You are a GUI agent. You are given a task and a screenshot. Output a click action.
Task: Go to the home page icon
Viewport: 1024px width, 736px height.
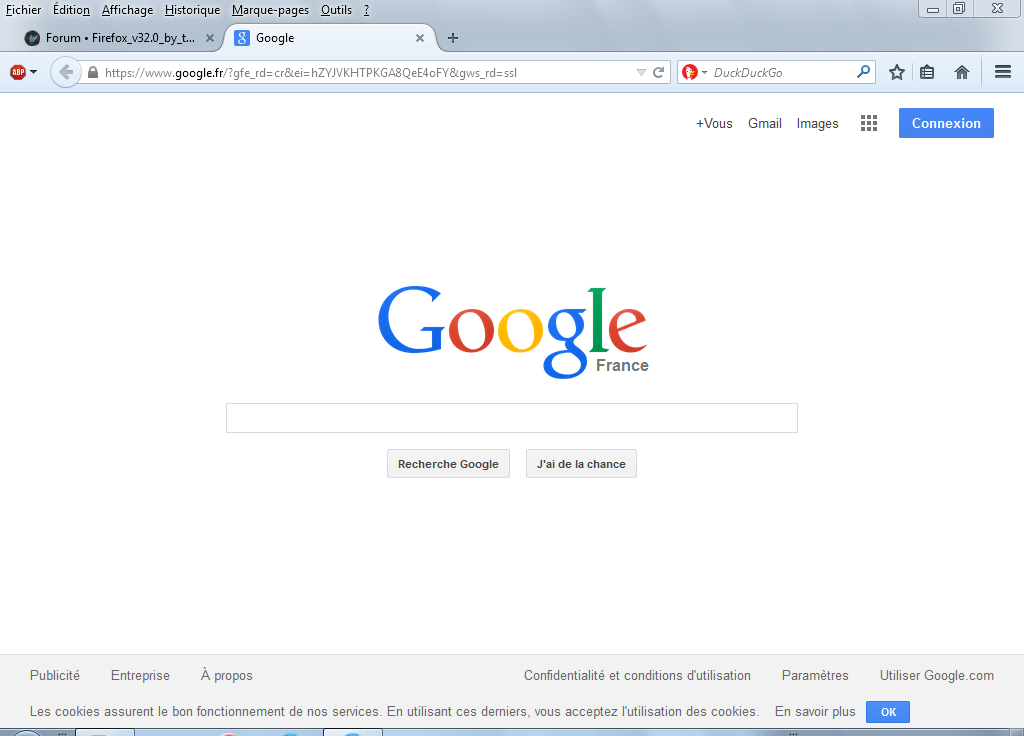[961, 72]
